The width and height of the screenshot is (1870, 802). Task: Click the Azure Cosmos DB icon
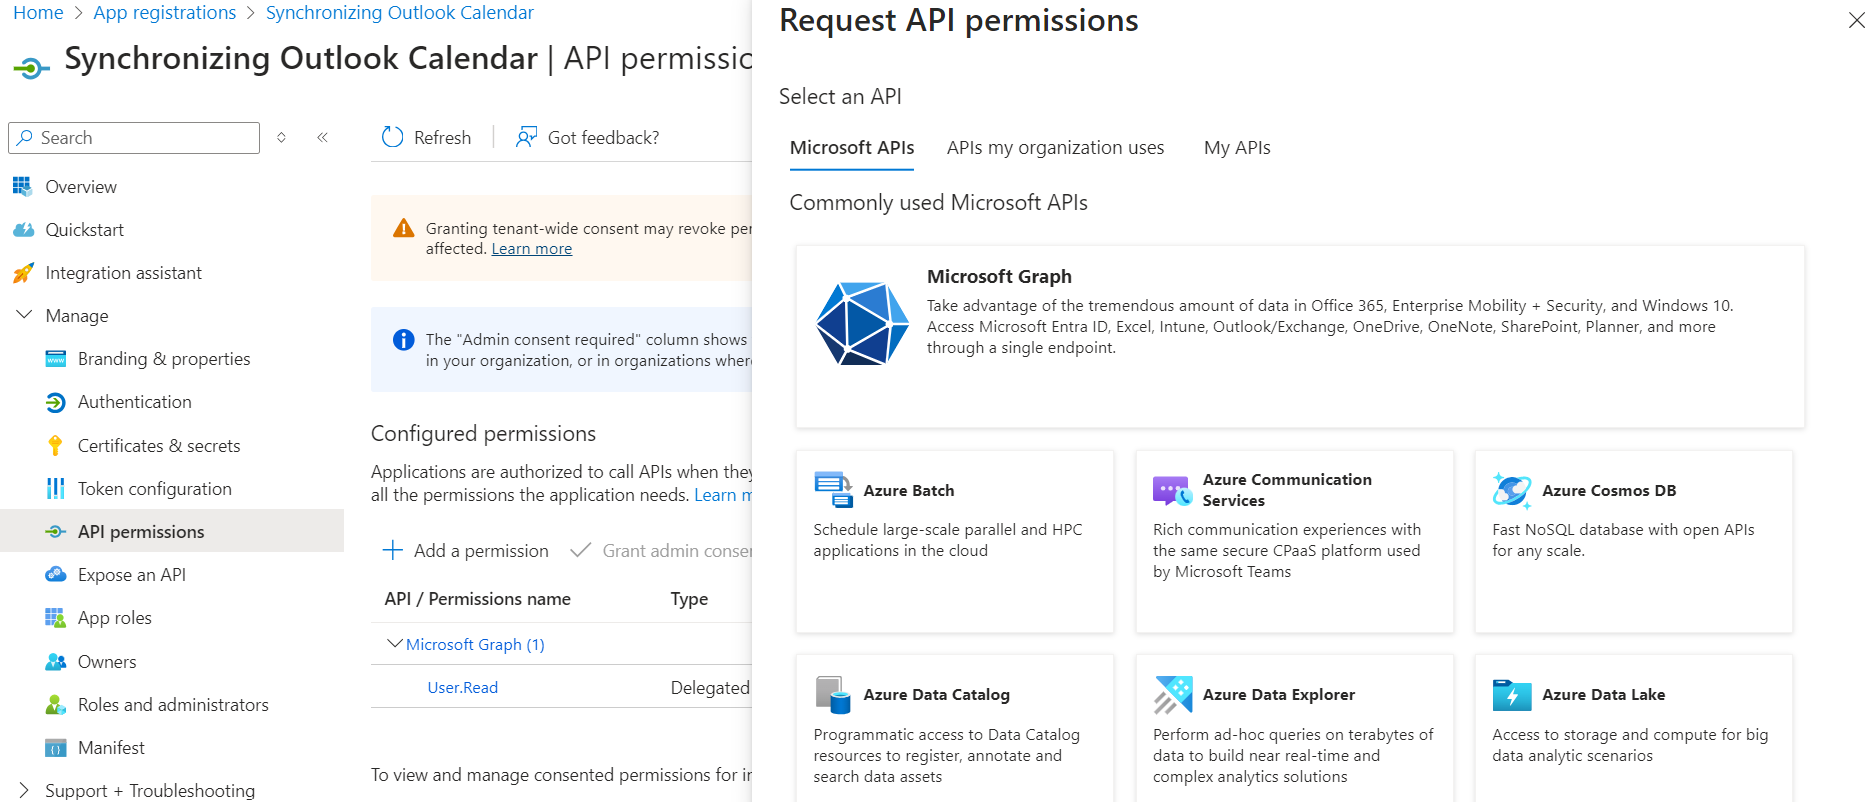coord(1511,490)
